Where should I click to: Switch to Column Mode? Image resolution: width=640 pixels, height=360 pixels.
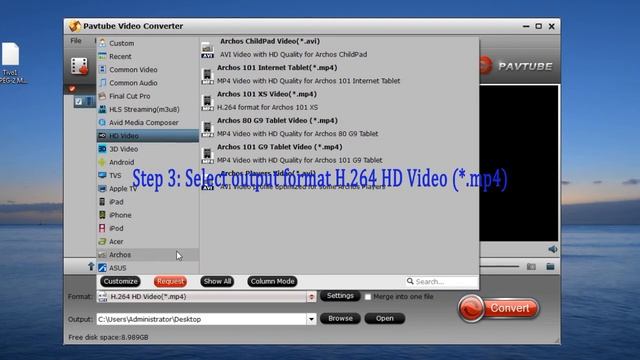(272, 281)
